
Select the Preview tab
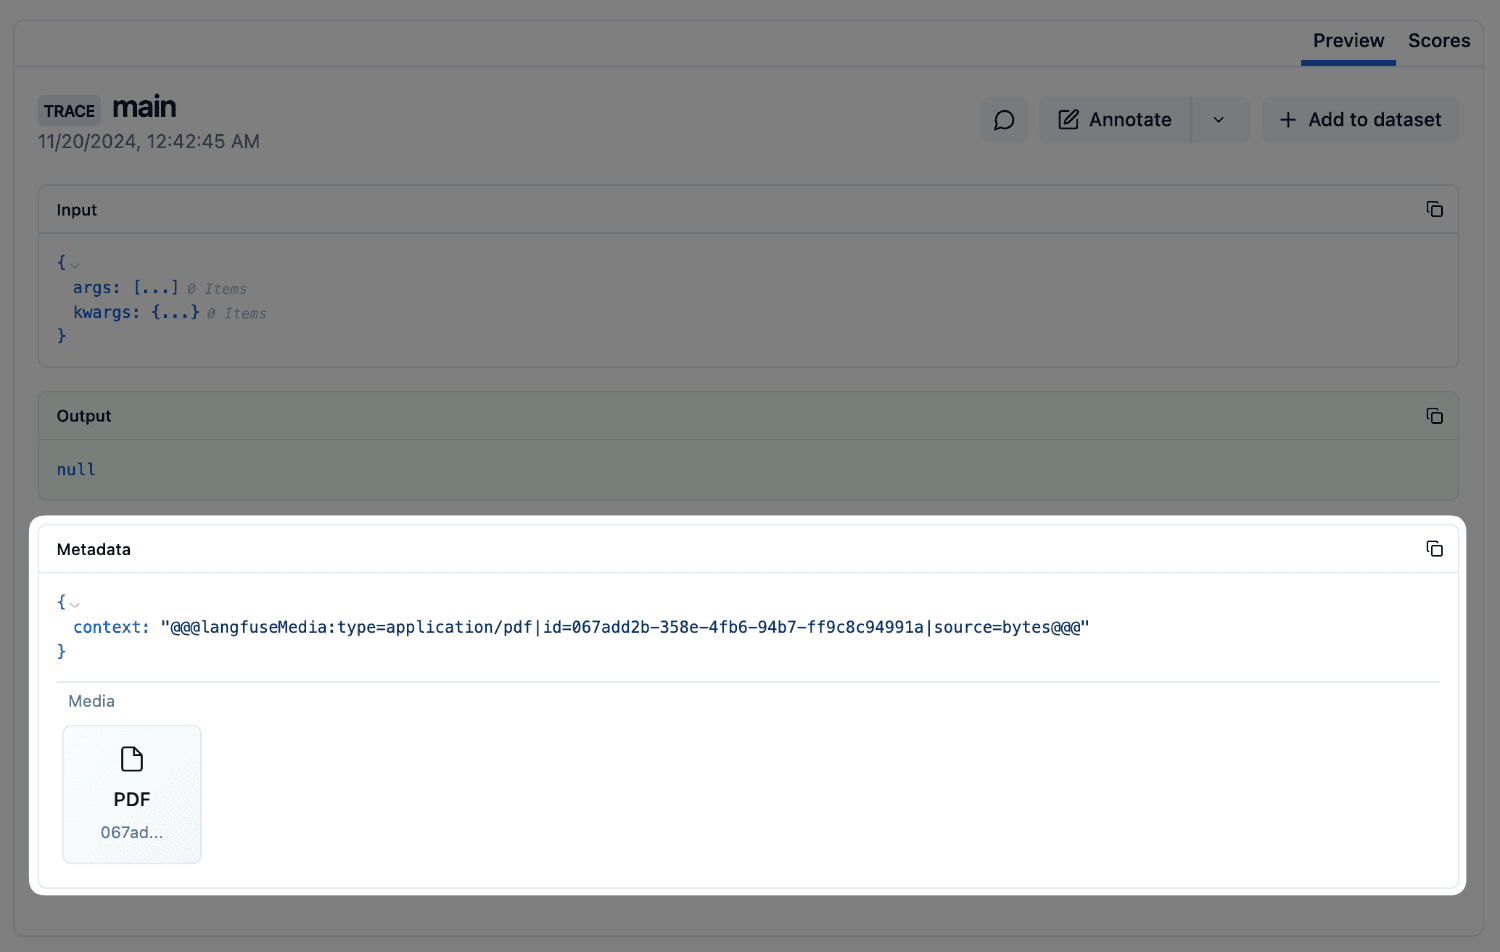click(x=1348, y=41)
